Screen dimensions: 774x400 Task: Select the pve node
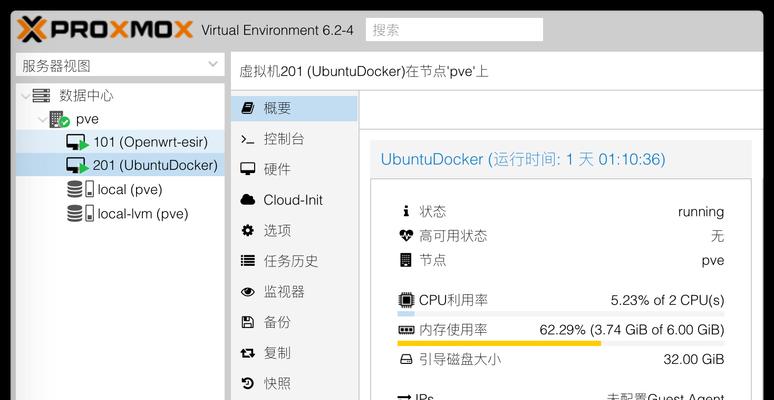coord(87,120)
